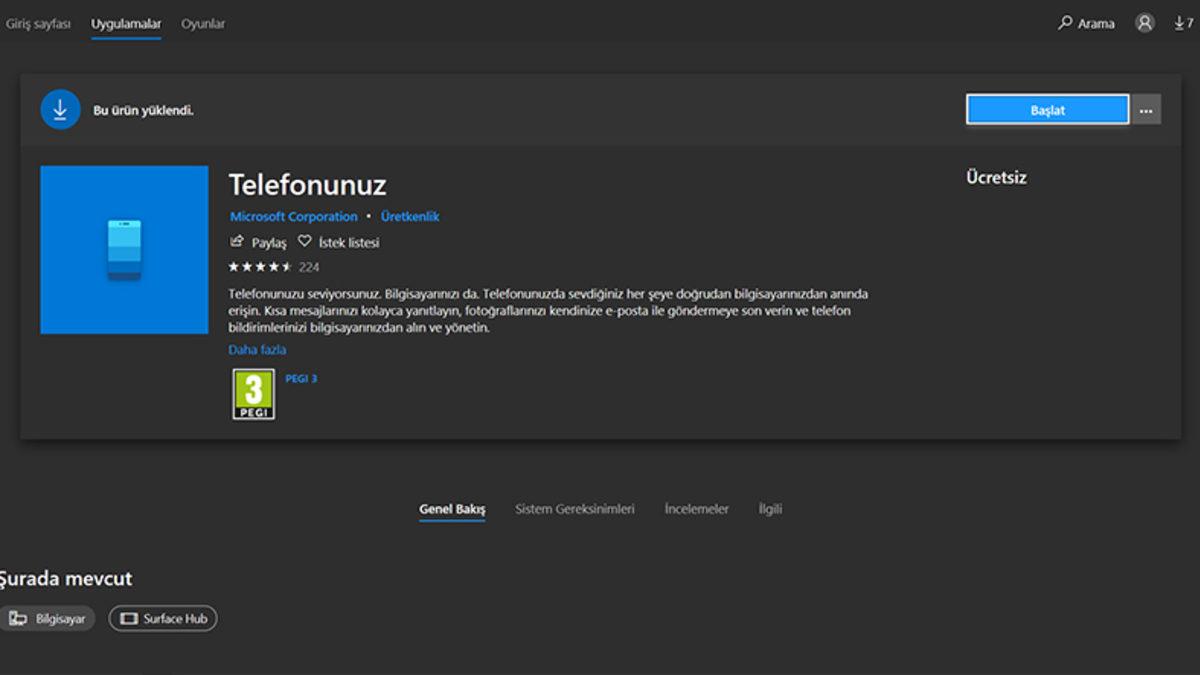Open the heart wishlist toggle
The height and width of the screenshot is (675, 1200).
click(305, 242)
